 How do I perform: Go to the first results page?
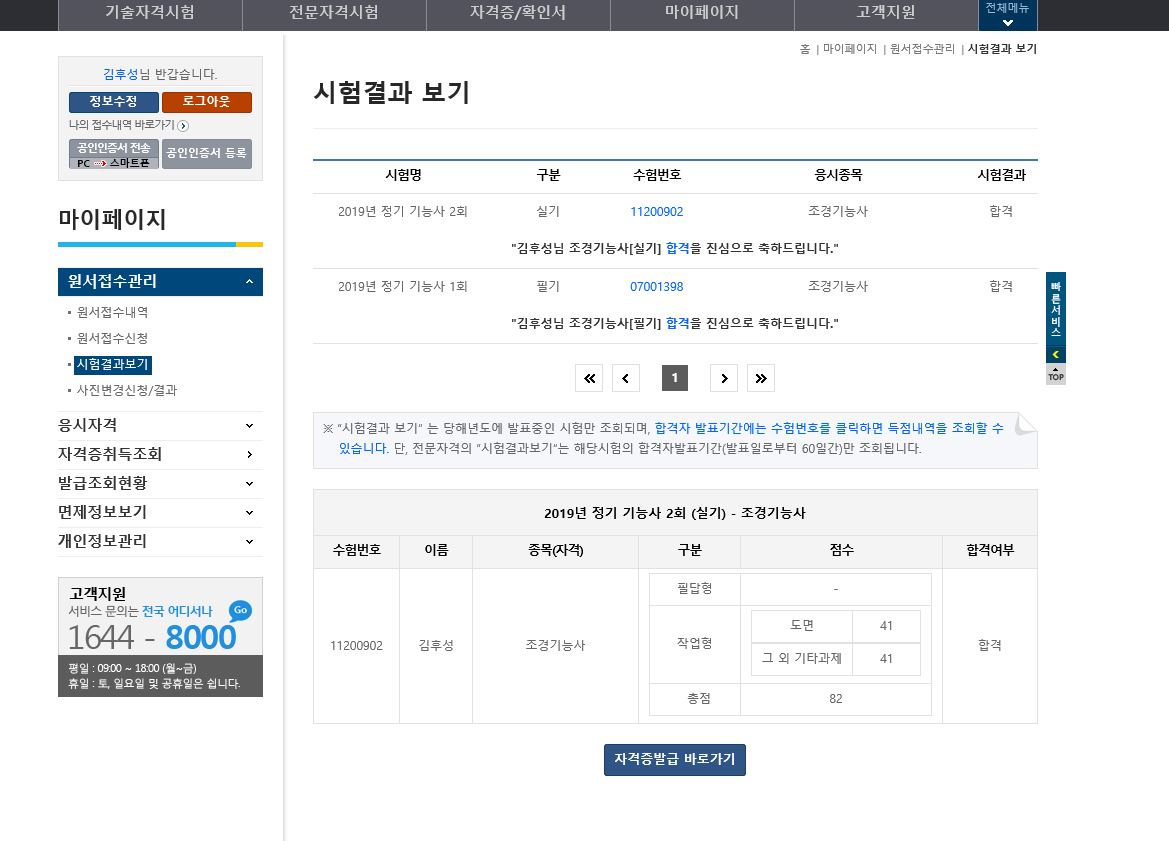(x=589, y=378)
